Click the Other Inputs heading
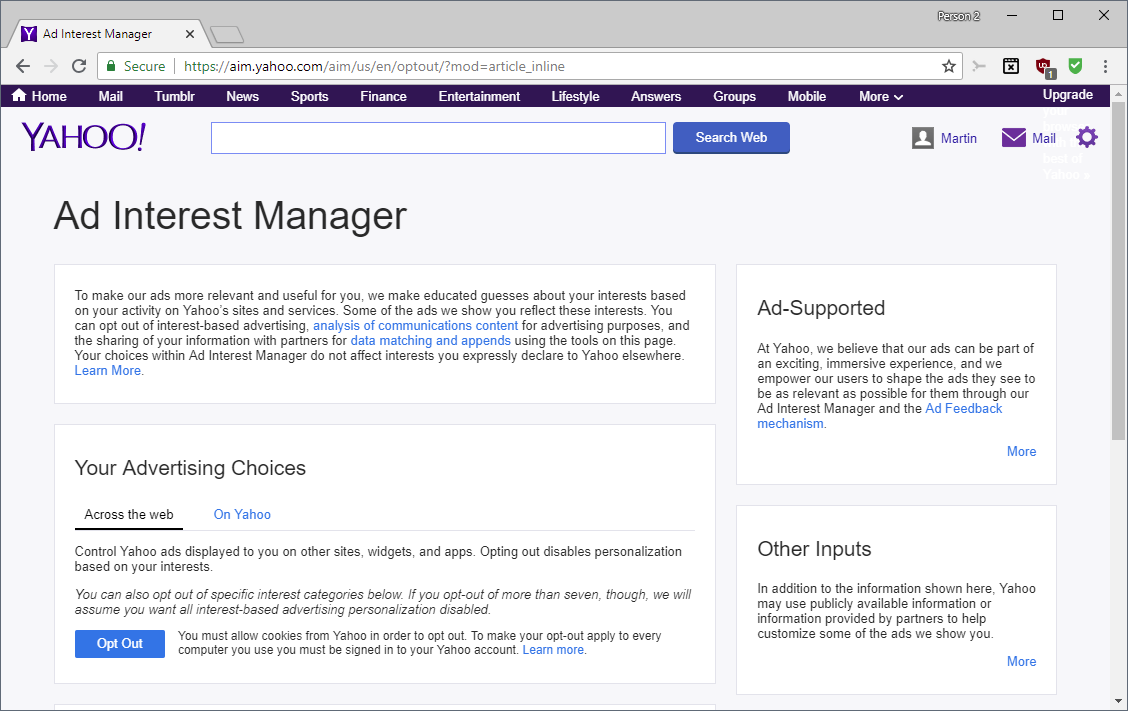This screenshot has height=711, width=1128. coord(814,549)
